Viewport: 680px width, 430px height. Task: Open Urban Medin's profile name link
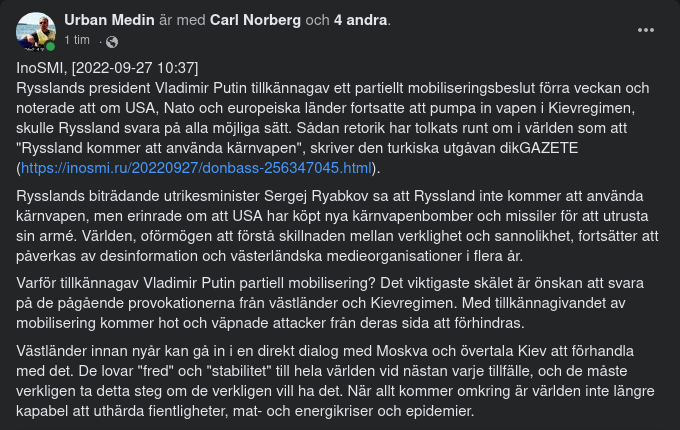pos(109,20)
